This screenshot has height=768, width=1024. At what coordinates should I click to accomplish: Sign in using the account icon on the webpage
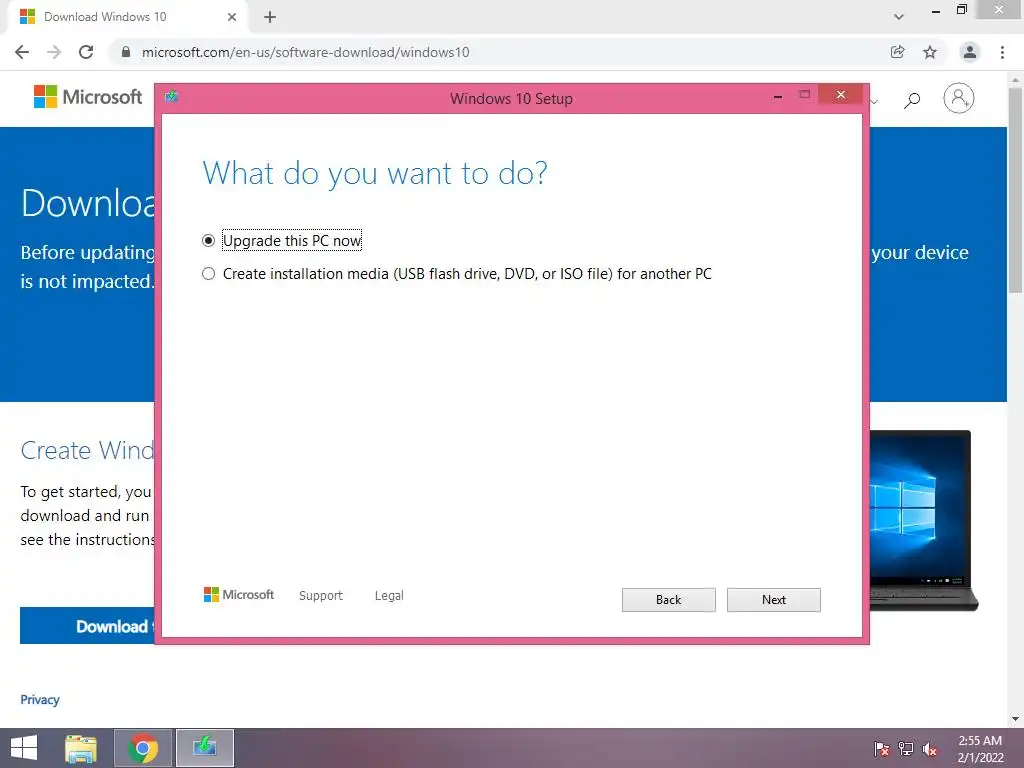(x=959, y=99)
